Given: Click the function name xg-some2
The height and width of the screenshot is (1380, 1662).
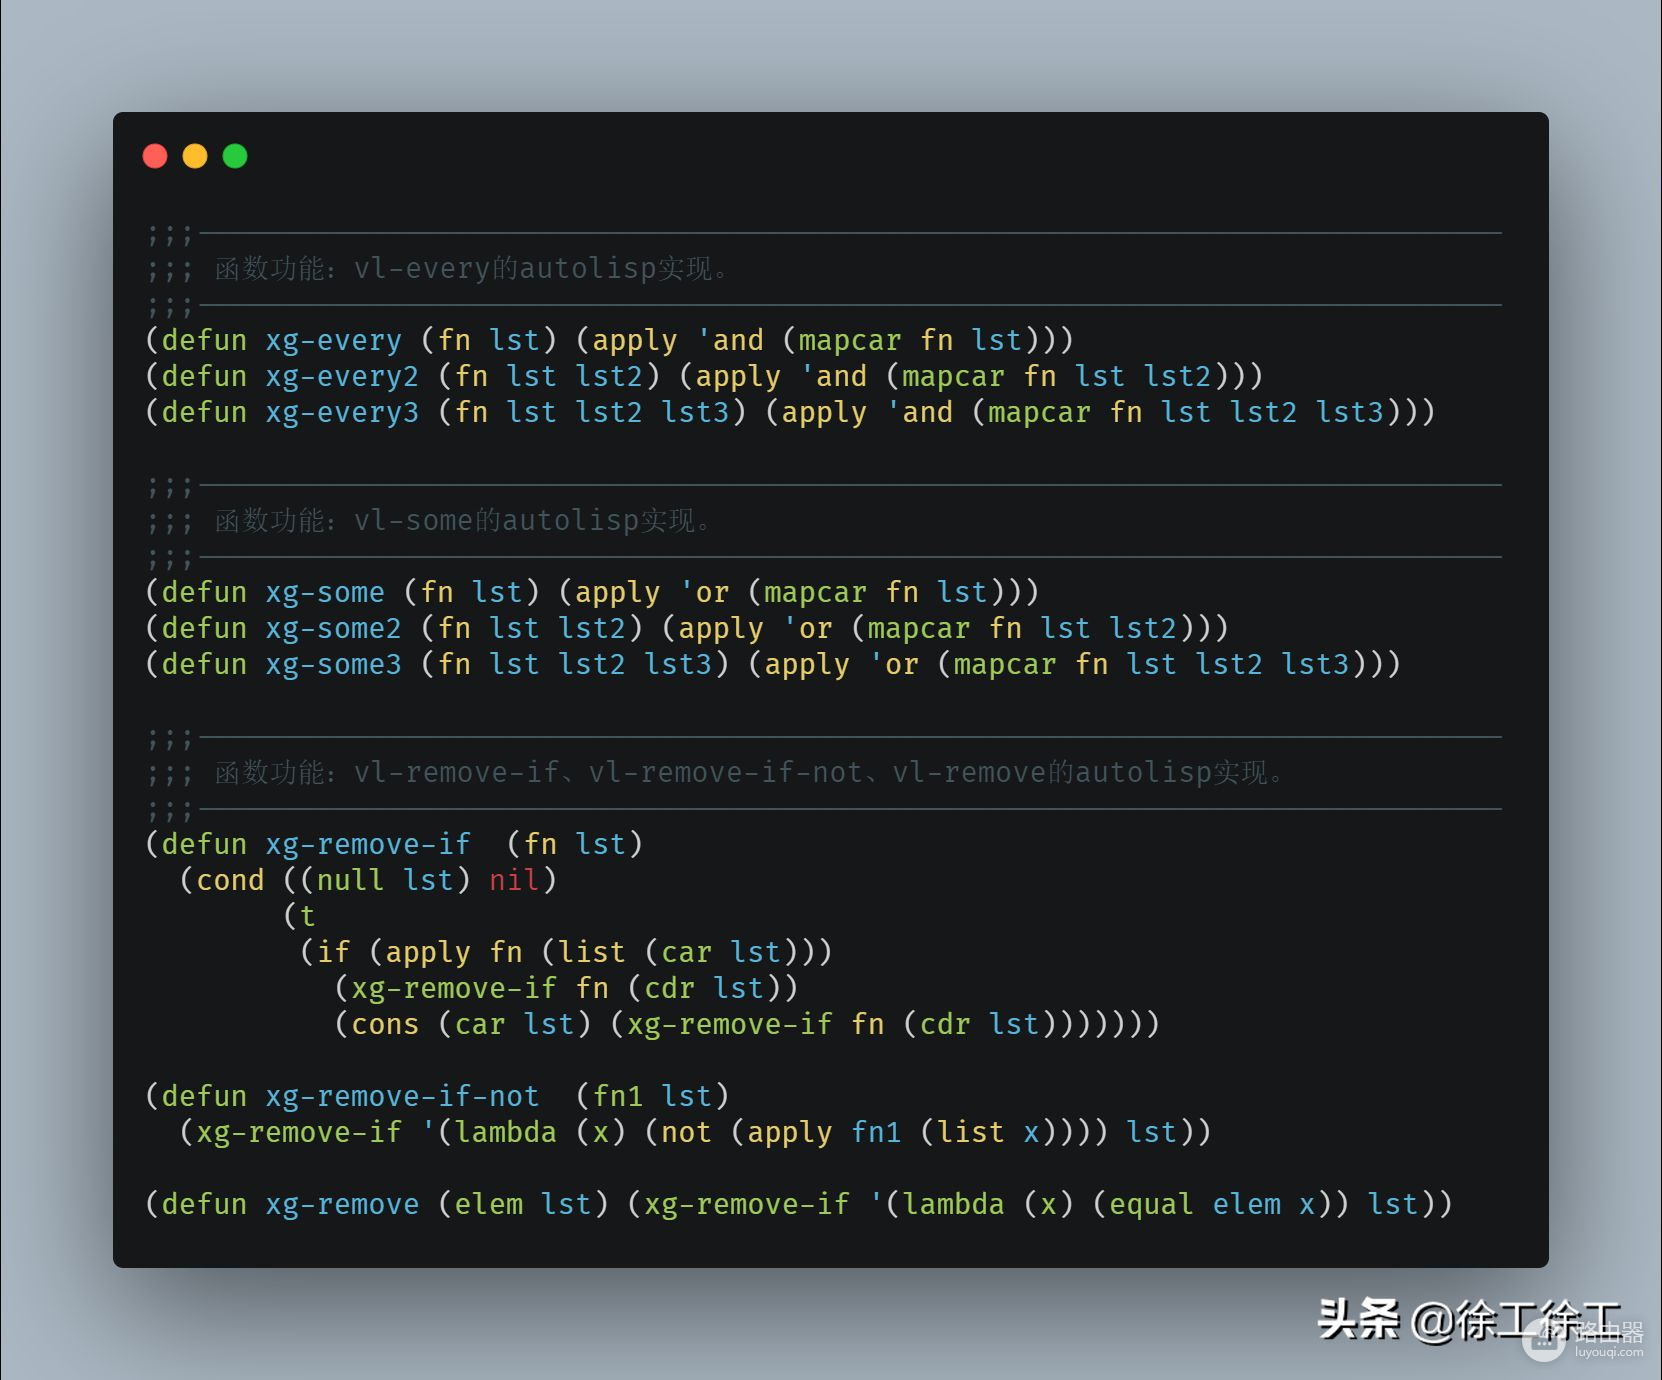Looking at the screenshot, I should point(333,629).
